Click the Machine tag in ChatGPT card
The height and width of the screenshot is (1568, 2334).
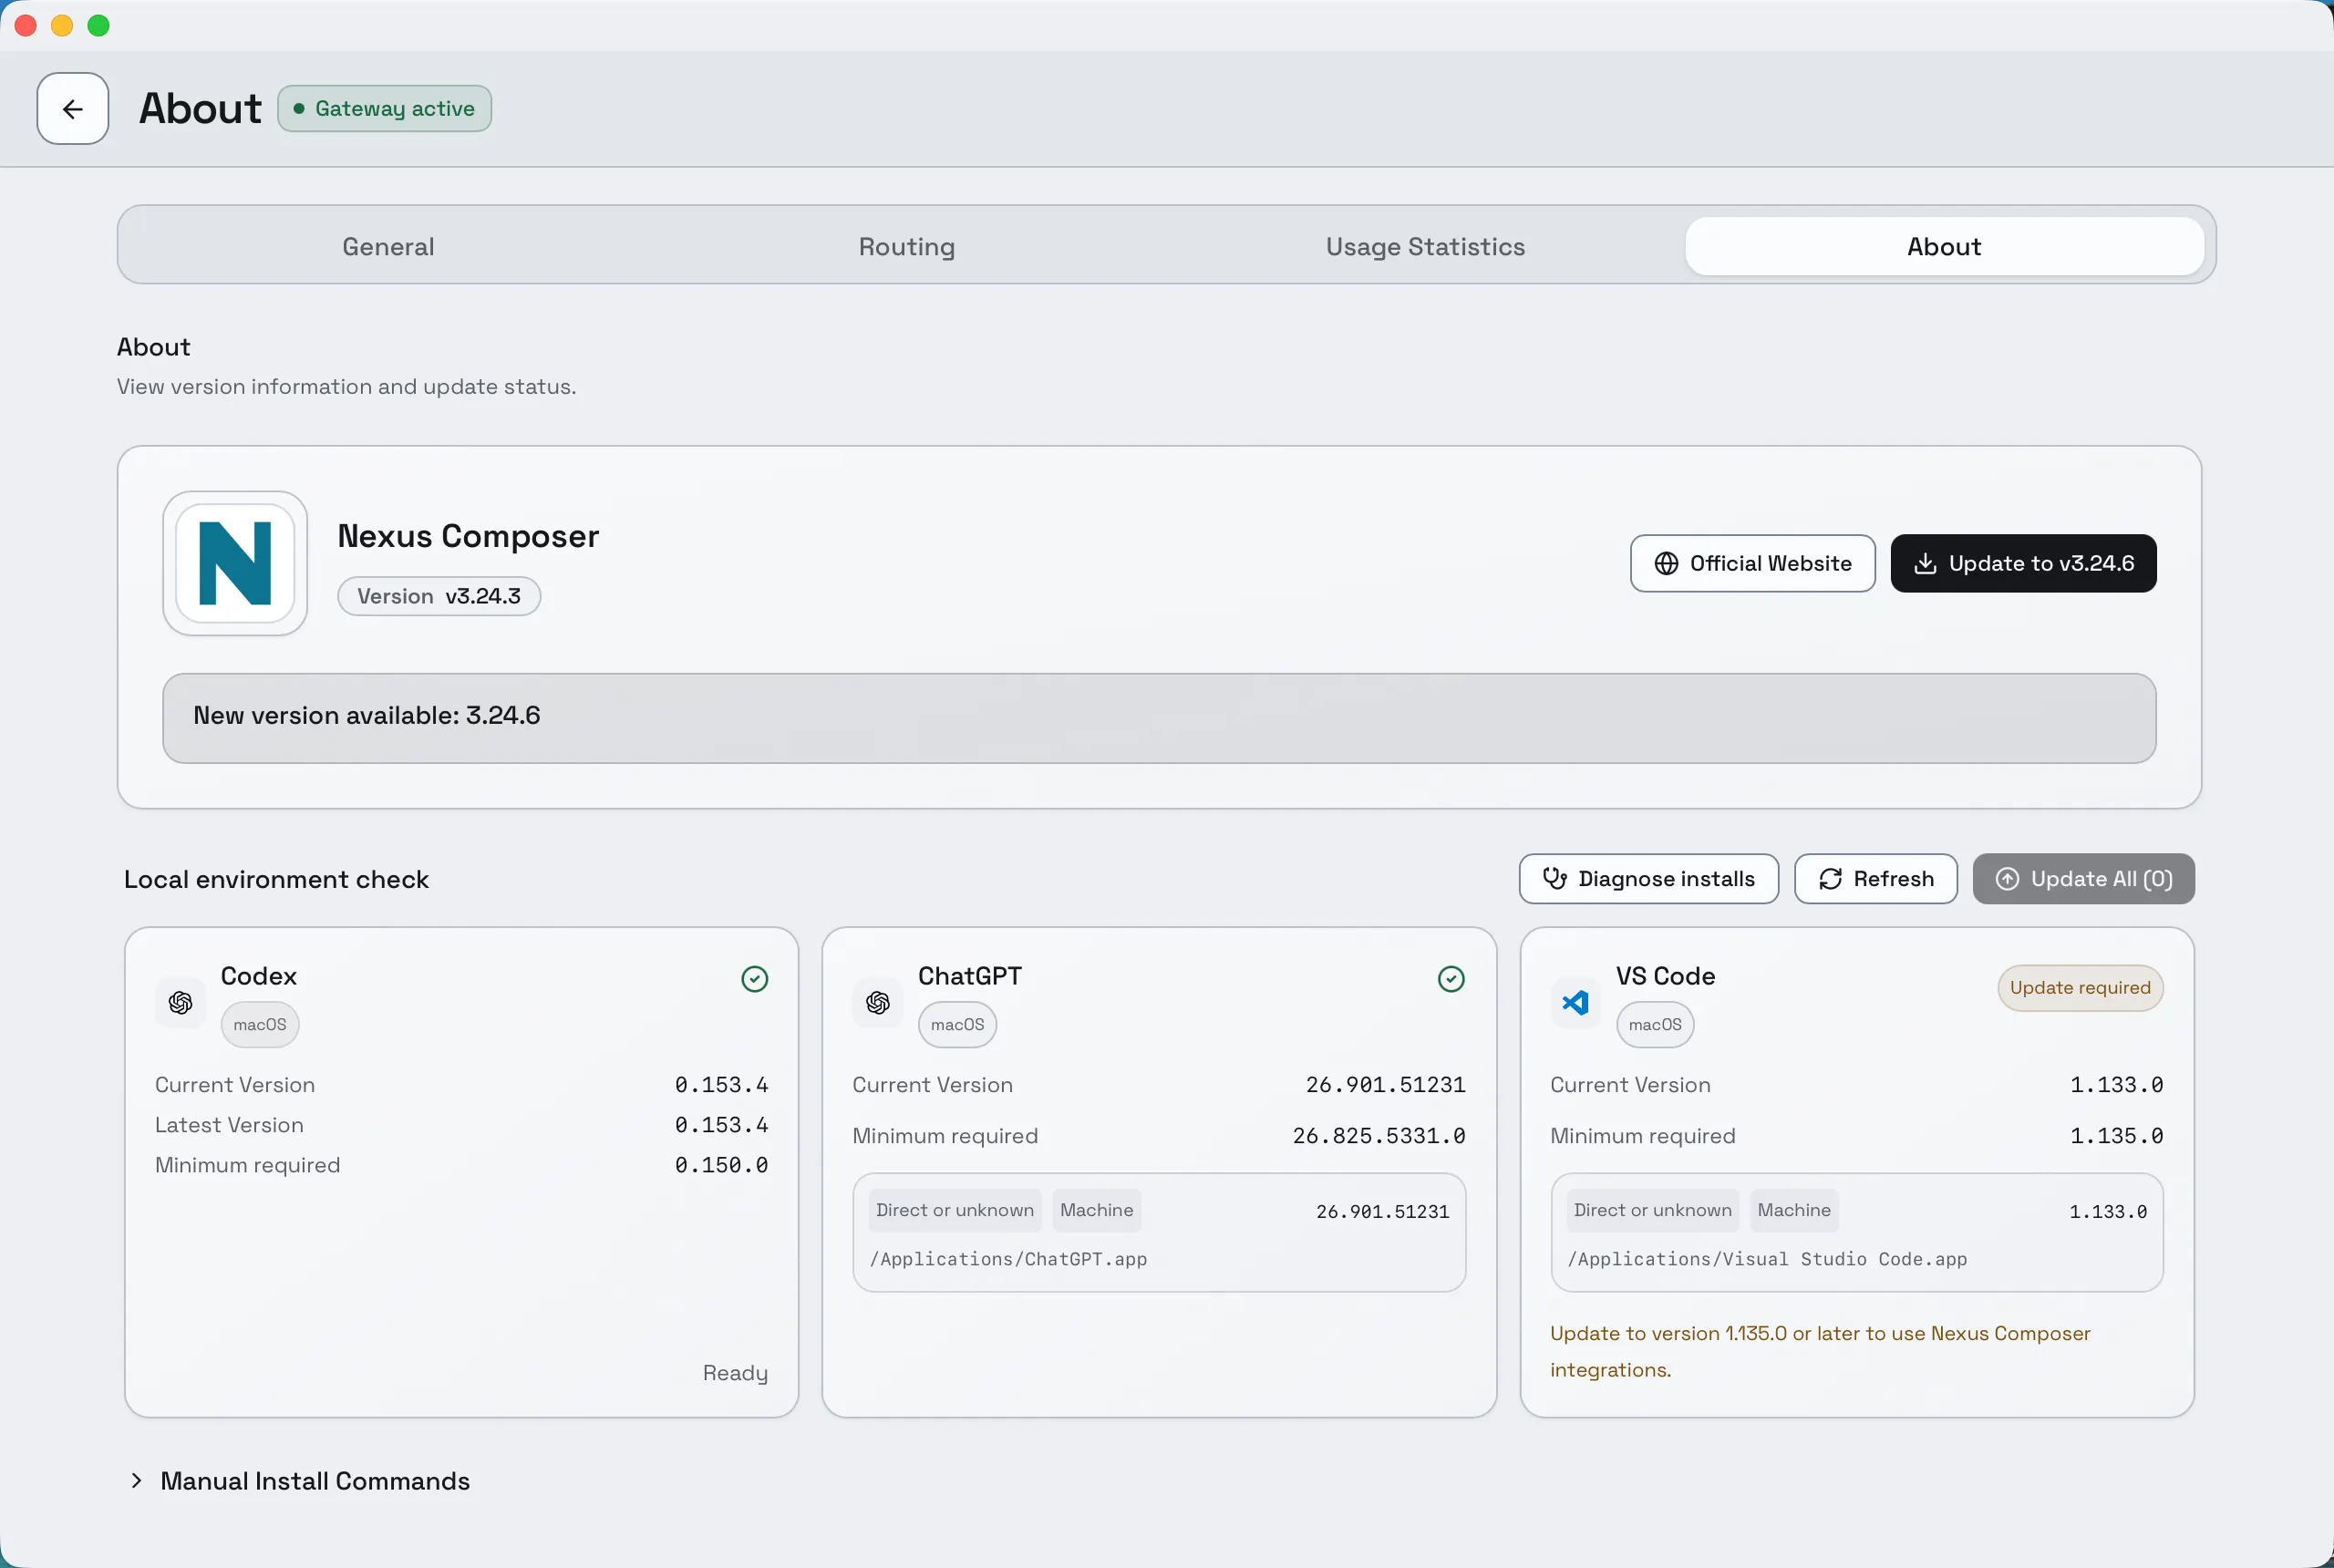[1097, 1210]
